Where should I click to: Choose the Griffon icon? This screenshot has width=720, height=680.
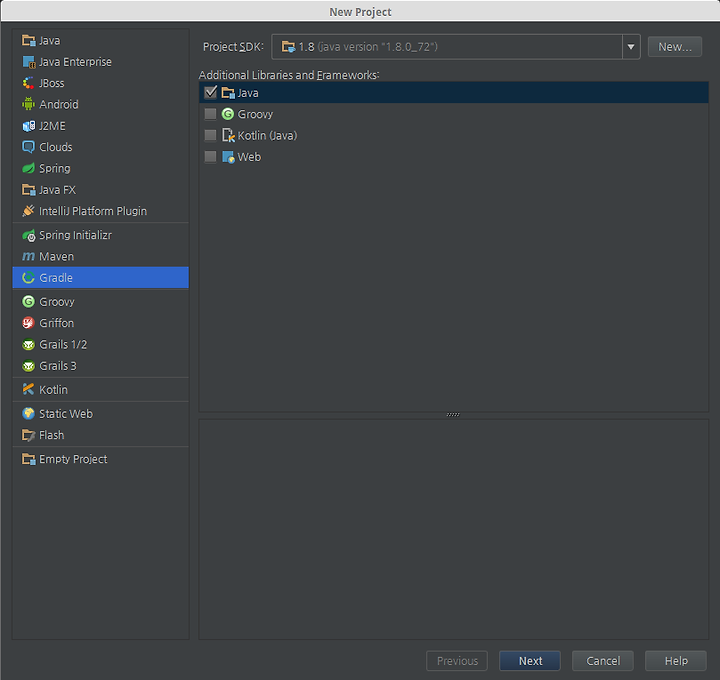28,323
